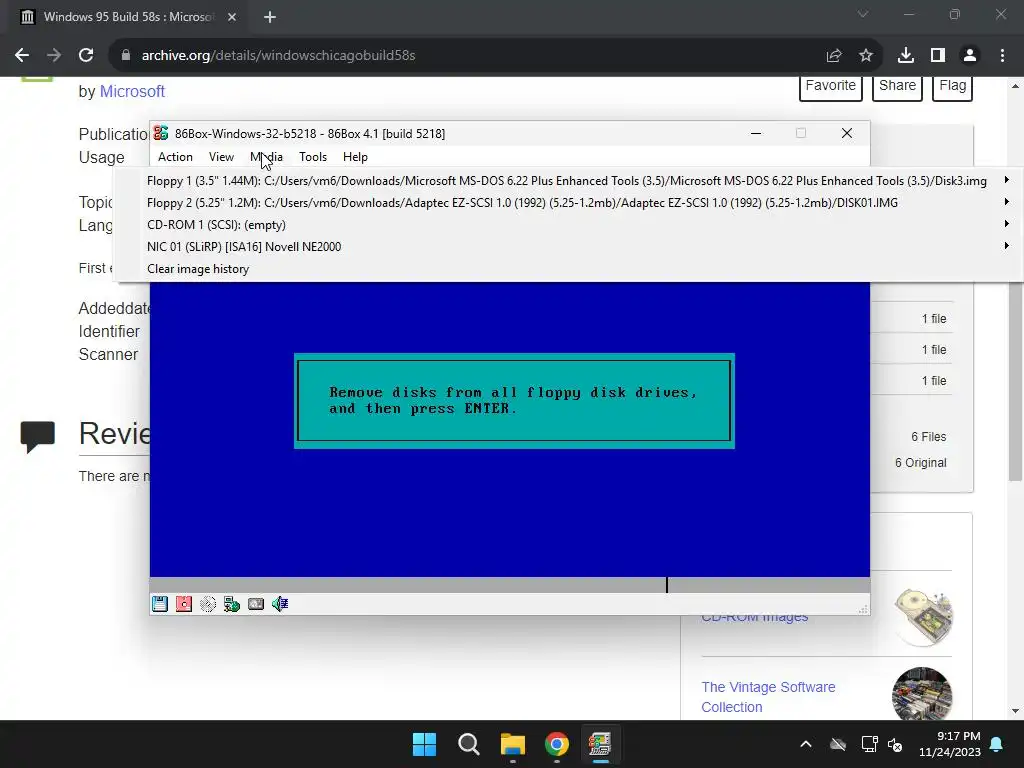Select Floppy 1 Disk3.img menu entry

coord(567,181)
